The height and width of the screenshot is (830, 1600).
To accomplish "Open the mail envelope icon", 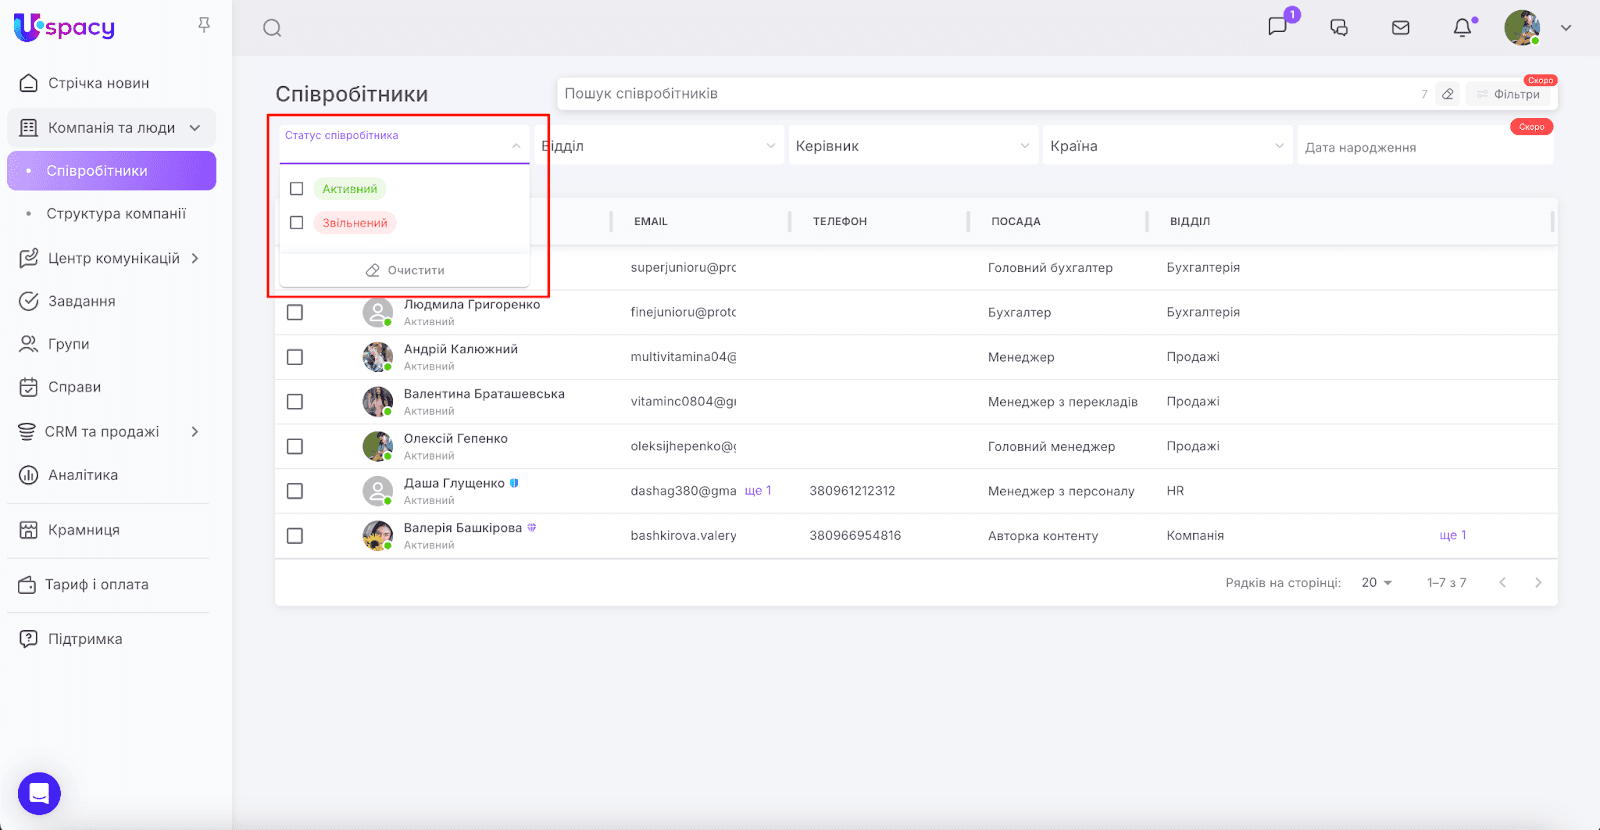I will [1401, 28].
